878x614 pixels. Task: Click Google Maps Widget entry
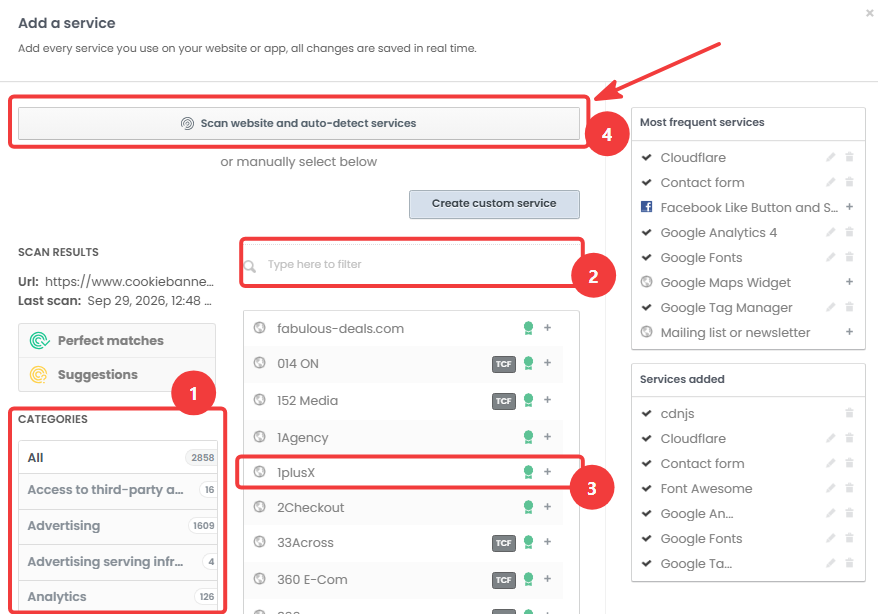(x=725, y=283)
